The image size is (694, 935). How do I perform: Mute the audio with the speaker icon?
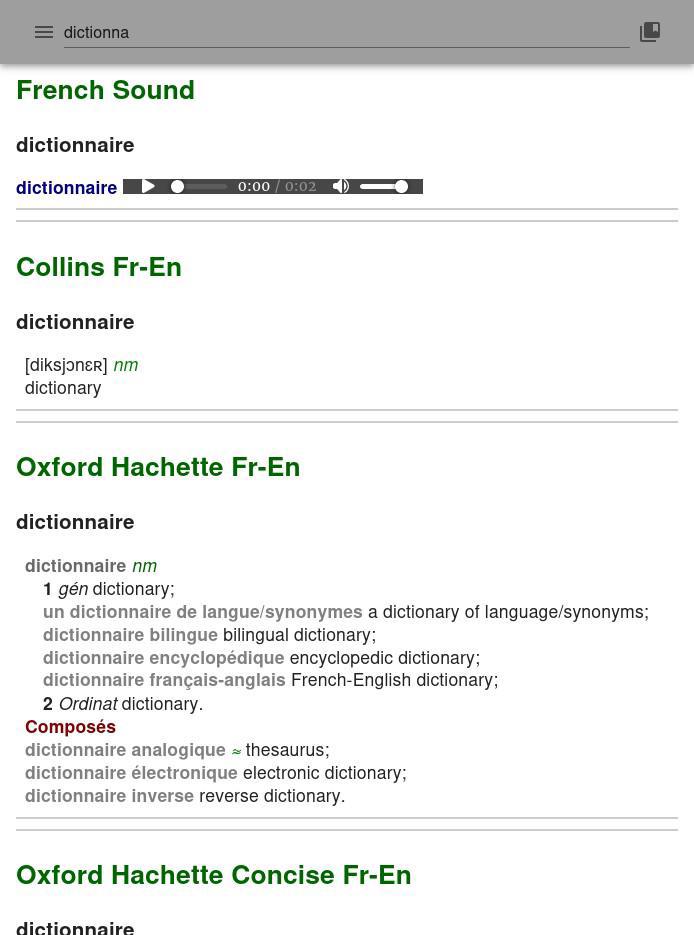tap(341, 186)
